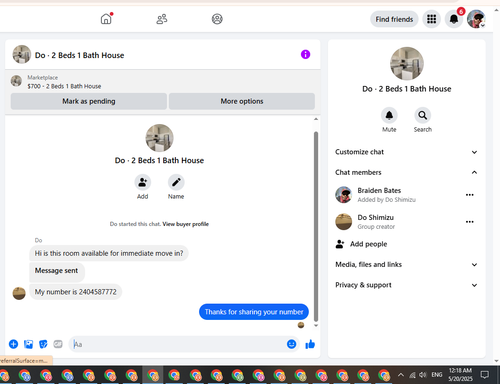This screenshot has height=384, width=500.
Task: Send a thumbs up like
Action: pyautogui.click(x=310, y=344)
